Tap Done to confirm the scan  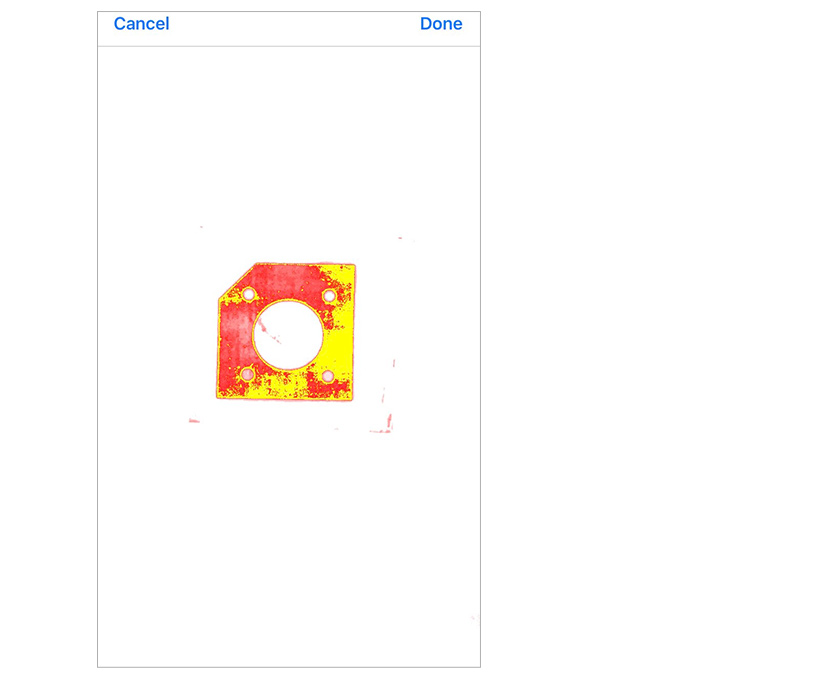441,23
